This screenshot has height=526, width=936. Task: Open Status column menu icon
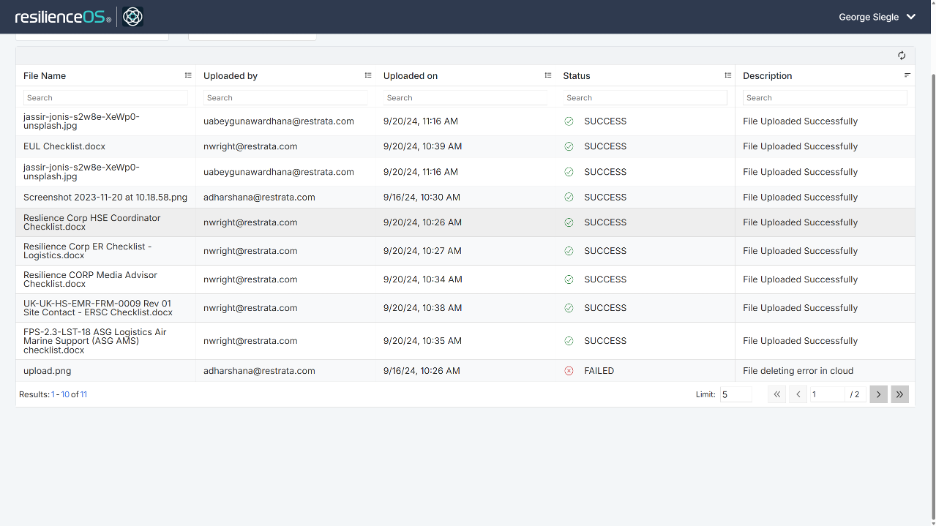click(x=727, y=75)
